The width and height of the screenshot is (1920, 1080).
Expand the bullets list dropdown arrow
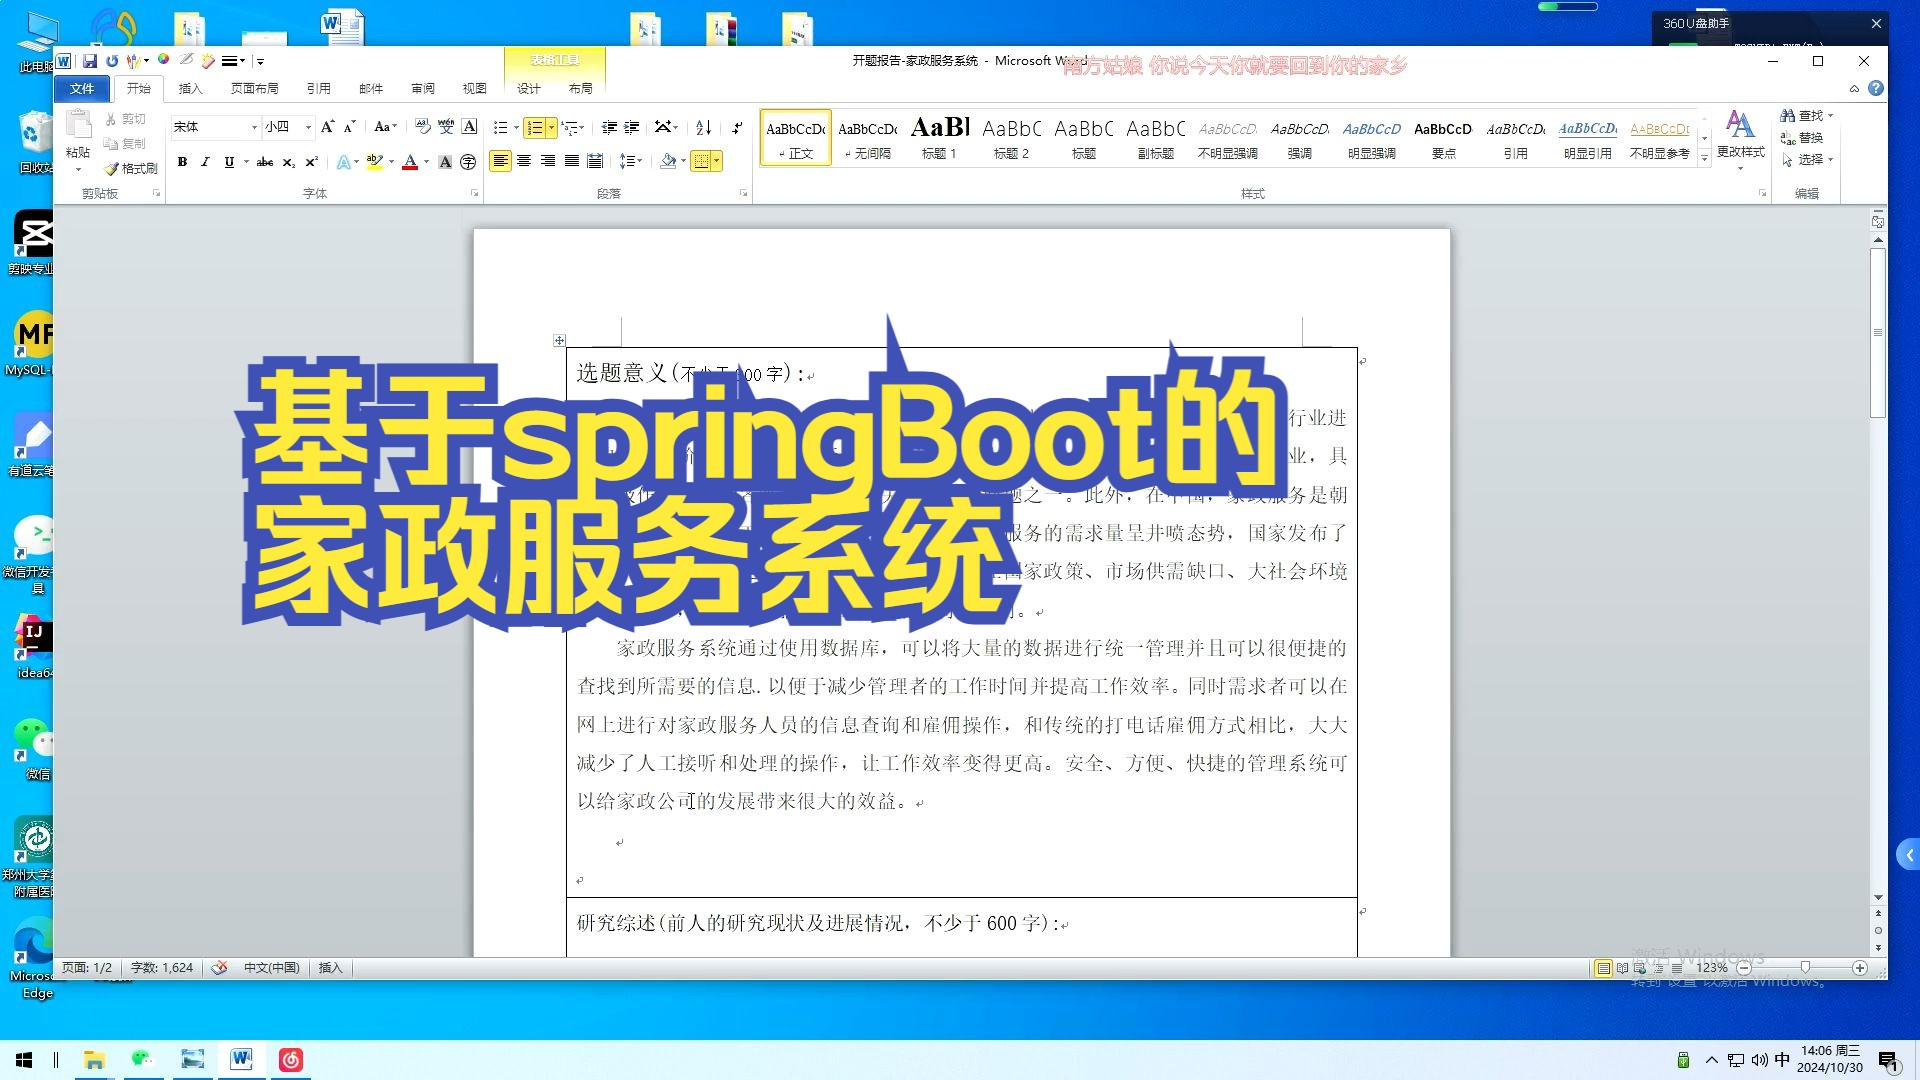pos(516,127)
